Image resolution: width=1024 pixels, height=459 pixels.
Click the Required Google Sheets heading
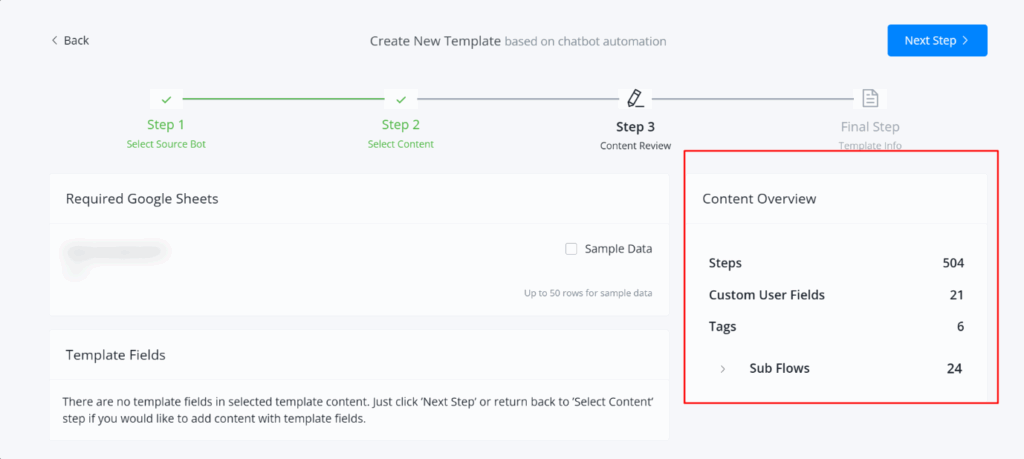(142, 198)
